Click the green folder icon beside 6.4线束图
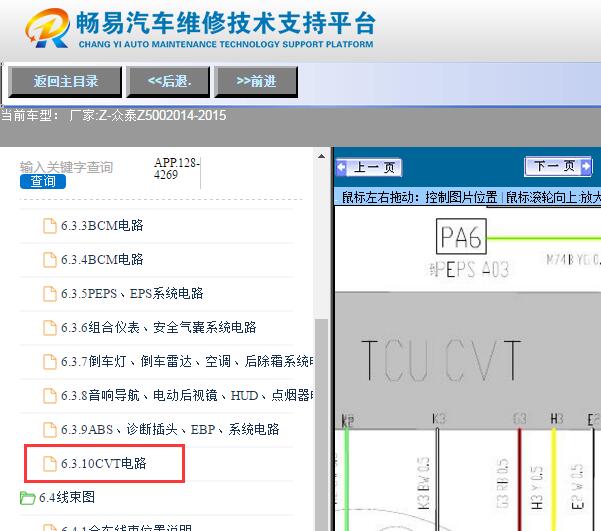Screen dimensions: 601x531 [x=28, y=498]
